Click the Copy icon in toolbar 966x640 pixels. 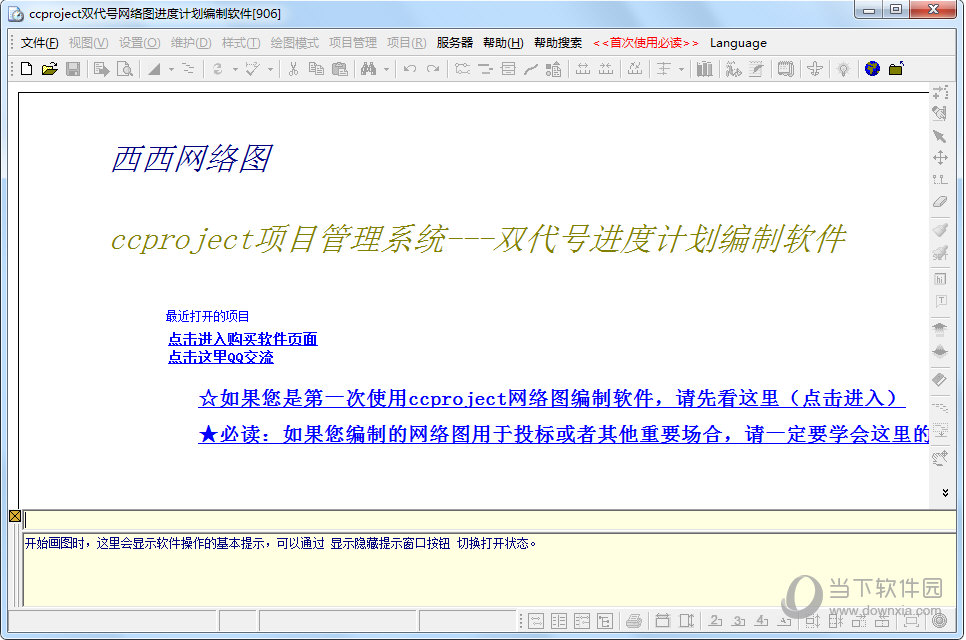pos(316,69)
